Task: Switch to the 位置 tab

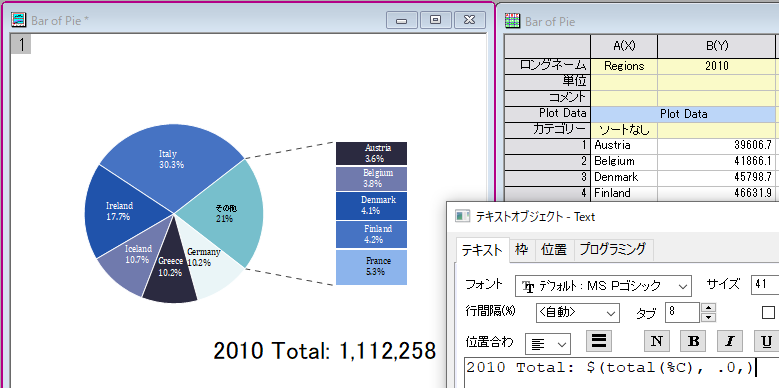Action: pos(554,249)
